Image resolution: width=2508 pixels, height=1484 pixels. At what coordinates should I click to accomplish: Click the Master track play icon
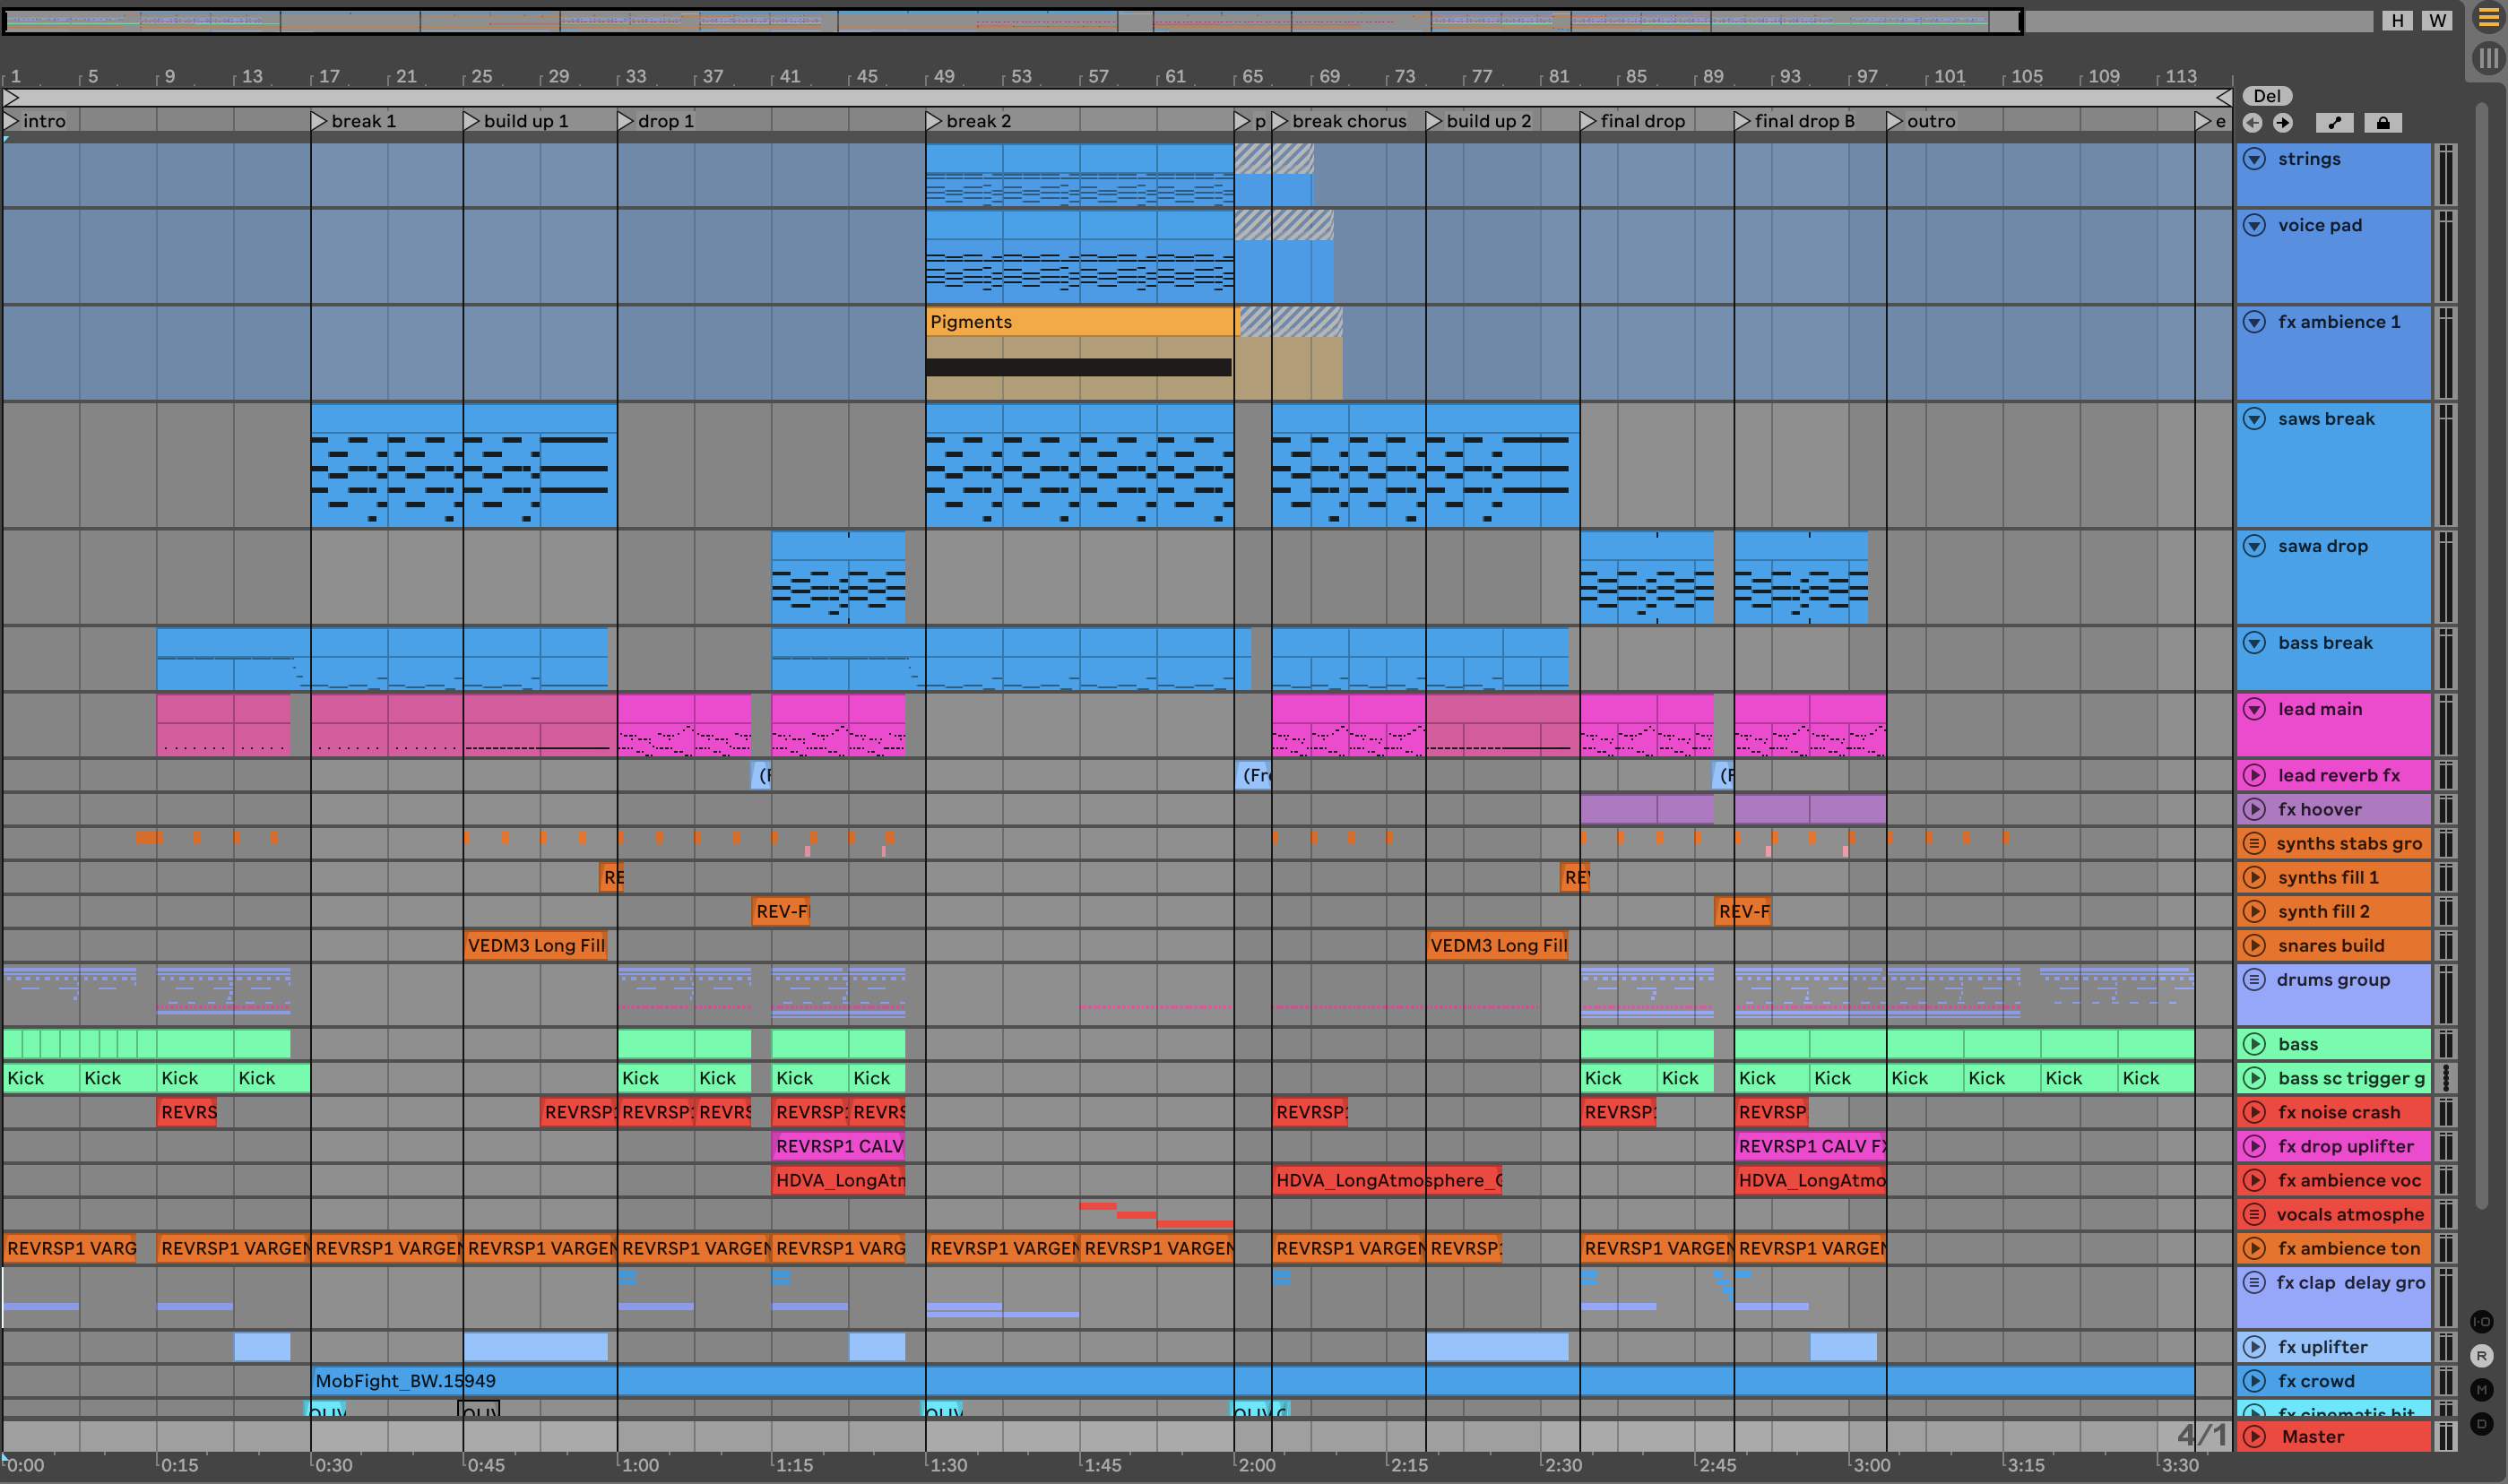[x=2254, y=1436]
